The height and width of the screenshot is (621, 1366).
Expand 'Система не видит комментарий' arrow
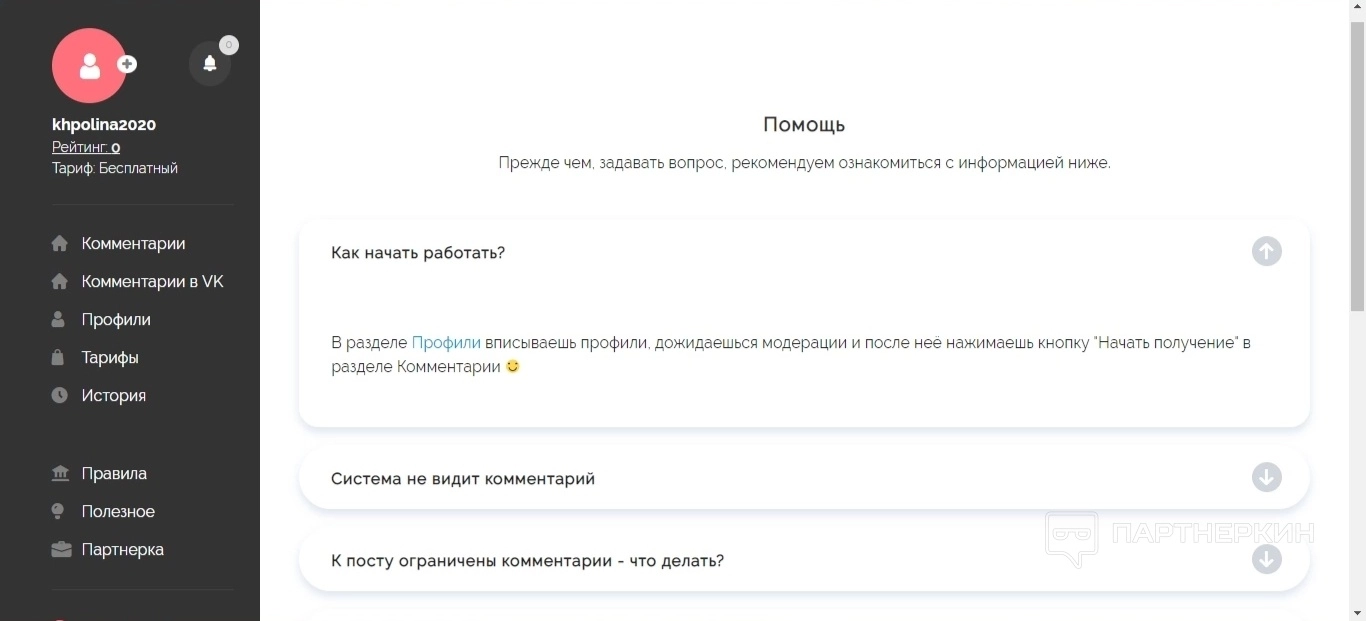(x=1266, y=477)
